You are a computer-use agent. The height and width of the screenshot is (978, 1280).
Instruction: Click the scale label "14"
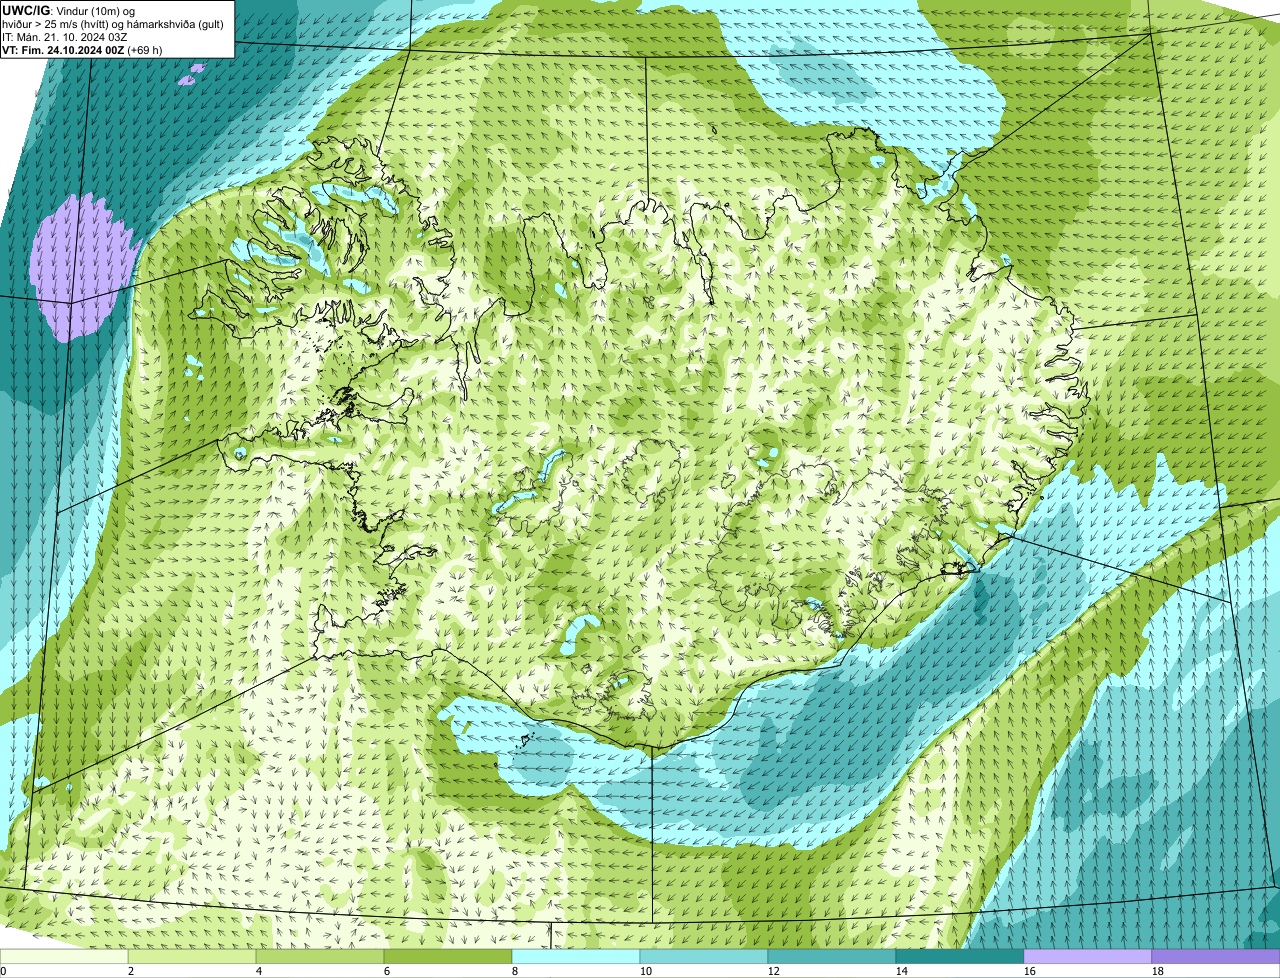click(x=902, y=971)
